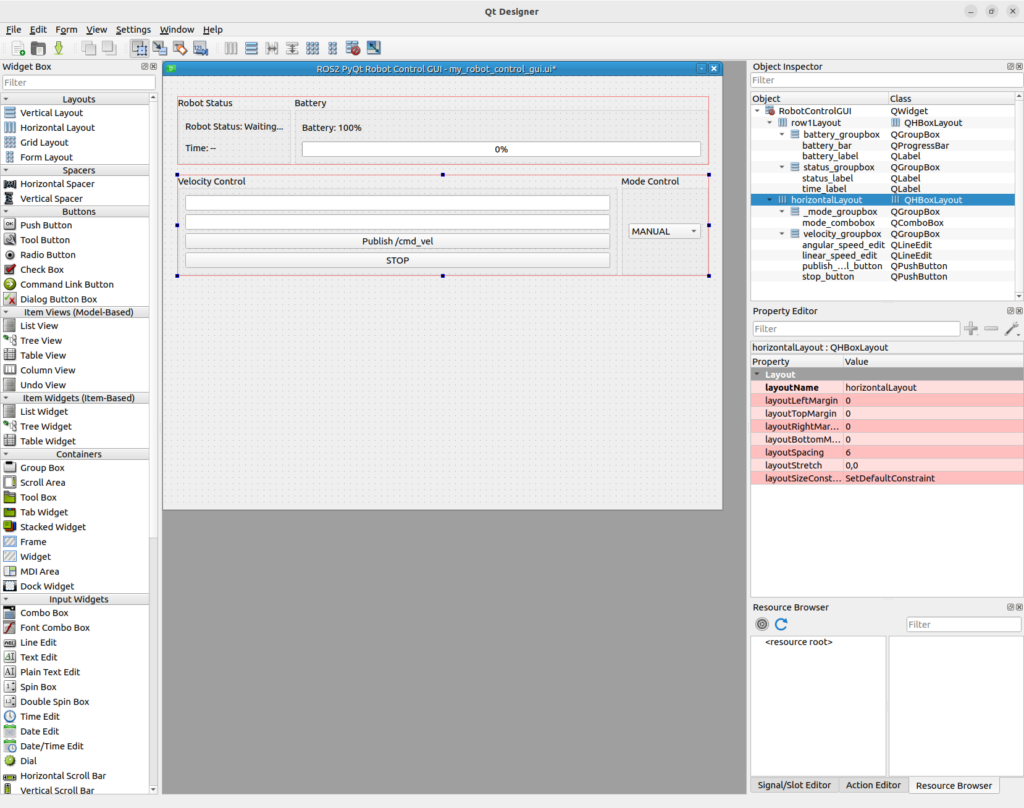Click the green Save Form arrow icon

tap(59, 48)
